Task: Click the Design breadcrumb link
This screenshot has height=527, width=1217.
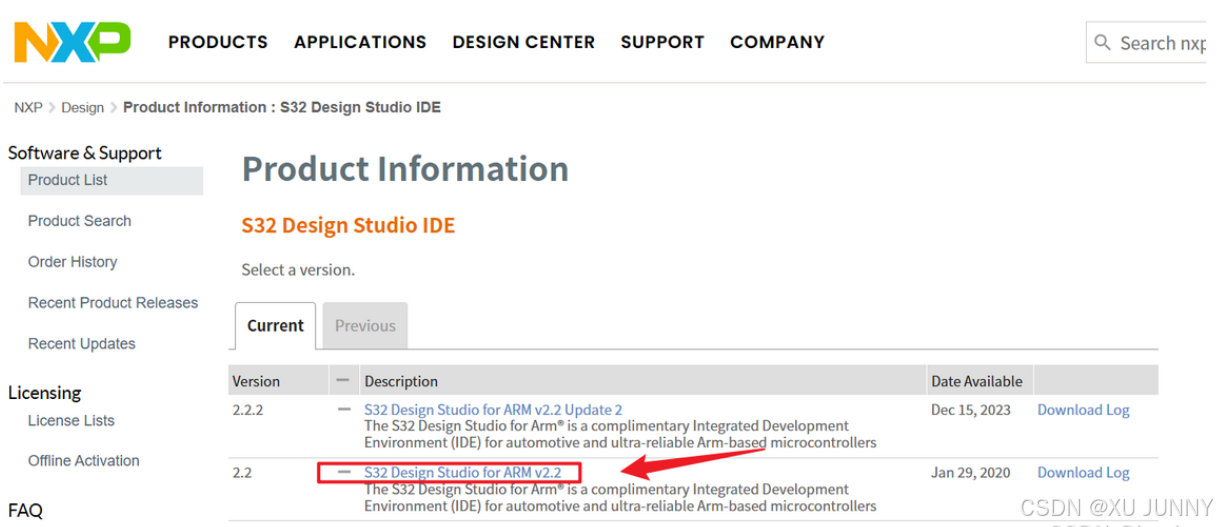Action: (82, 107)
